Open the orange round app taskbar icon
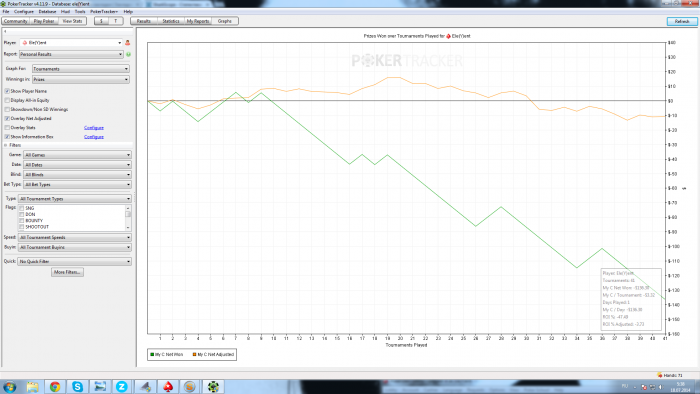This screenshot has width=700, height=394. [x=190, y=386]
